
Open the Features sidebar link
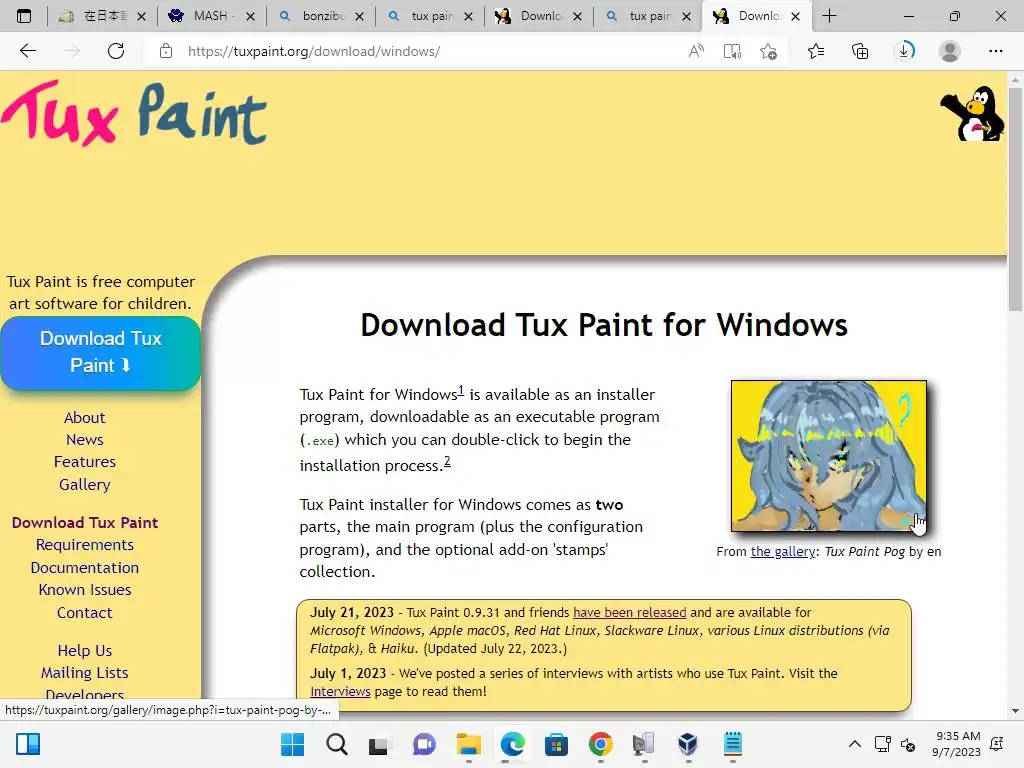84,462
